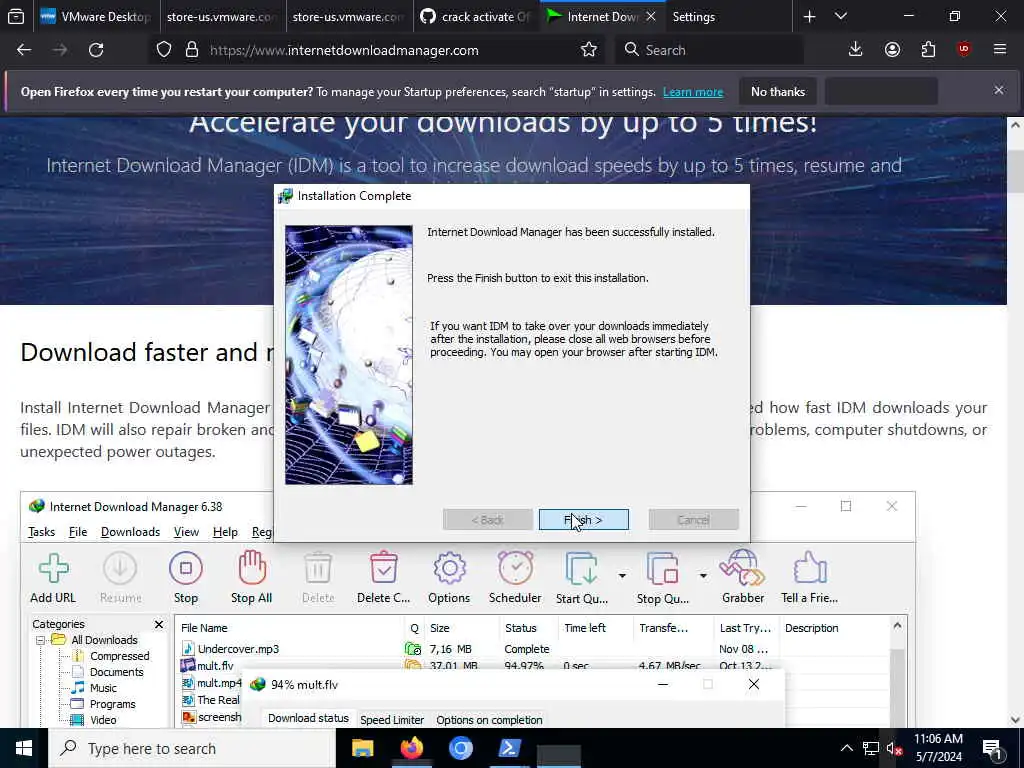Viewport: 1024px width, 768px height.
Task: Open the File menu in IDM
Action: pyautogui.click(x=78, y=532)
